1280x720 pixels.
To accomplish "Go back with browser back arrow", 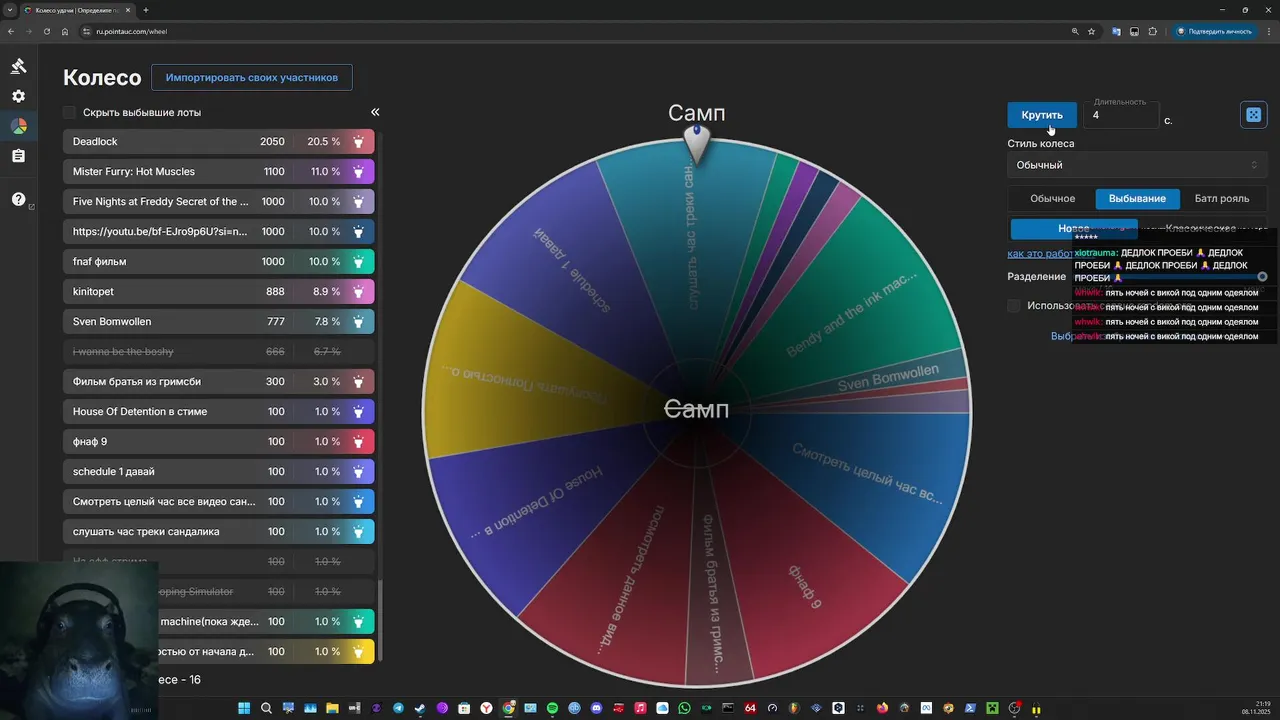I will [x=11, y=31].
